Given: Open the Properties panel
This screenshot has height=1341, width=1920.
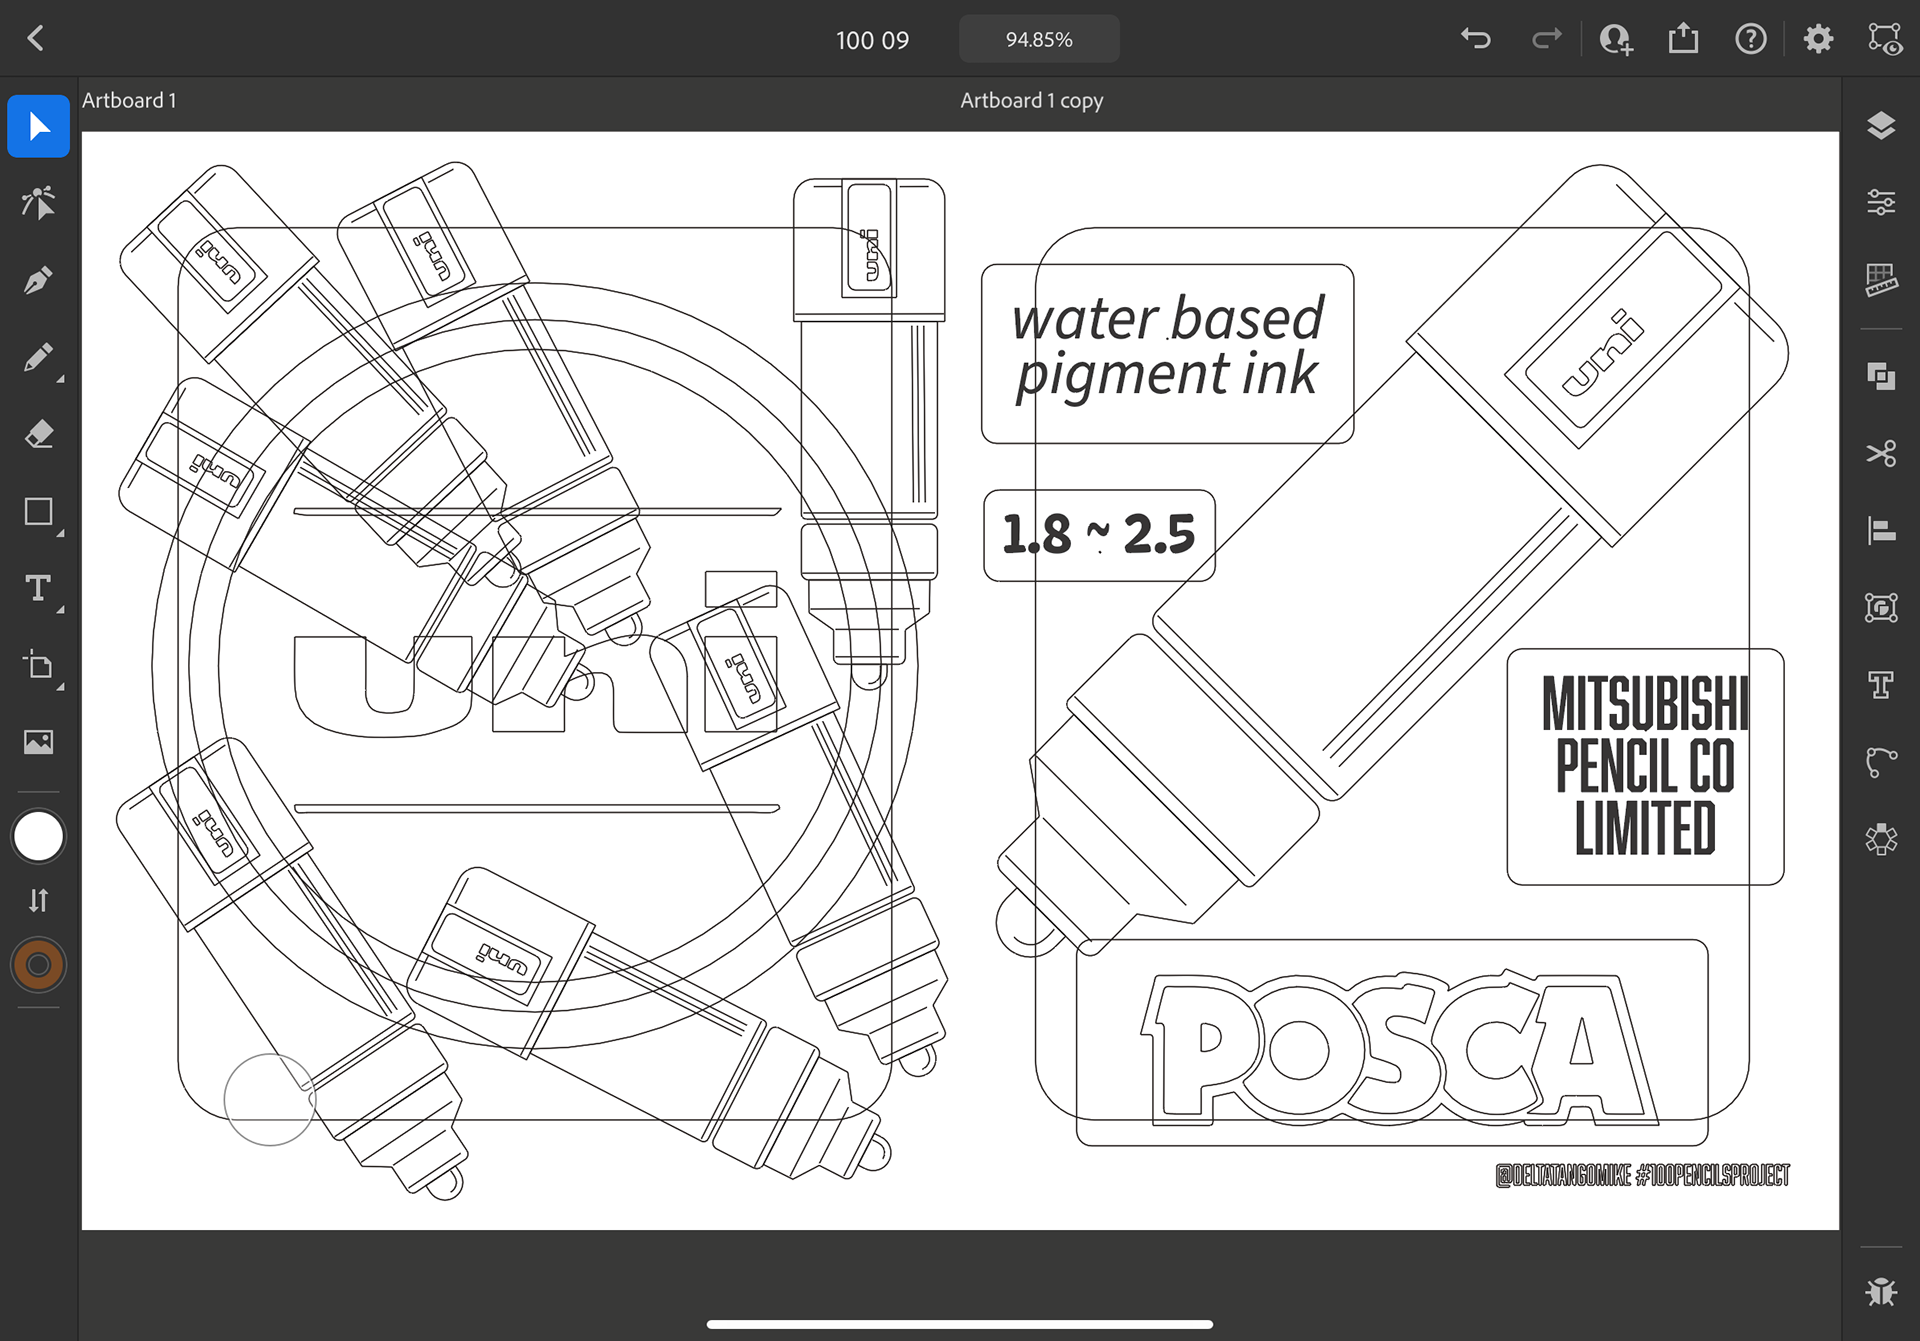Looking at the screenshot, I should tap(1881, 203).
